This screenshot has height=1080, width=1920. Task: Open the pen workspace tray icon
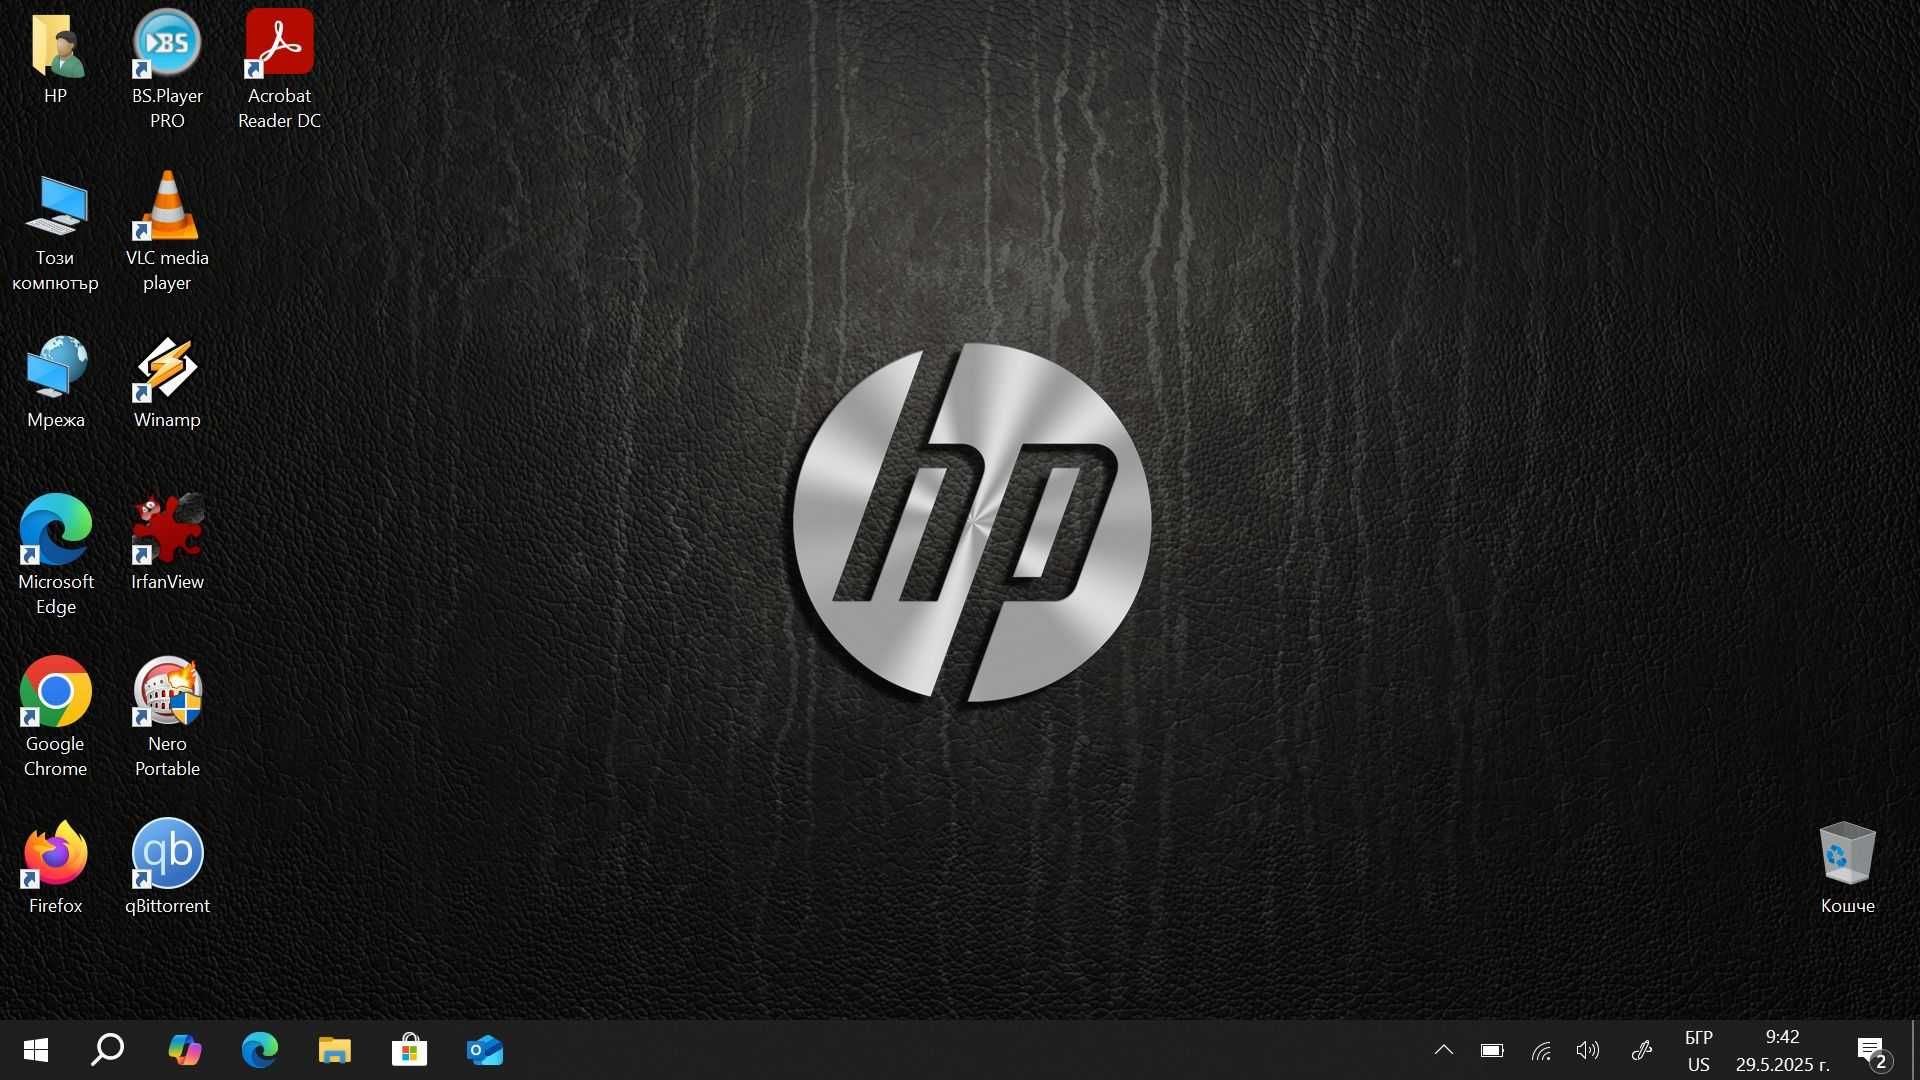(x=1641, y=1050)
